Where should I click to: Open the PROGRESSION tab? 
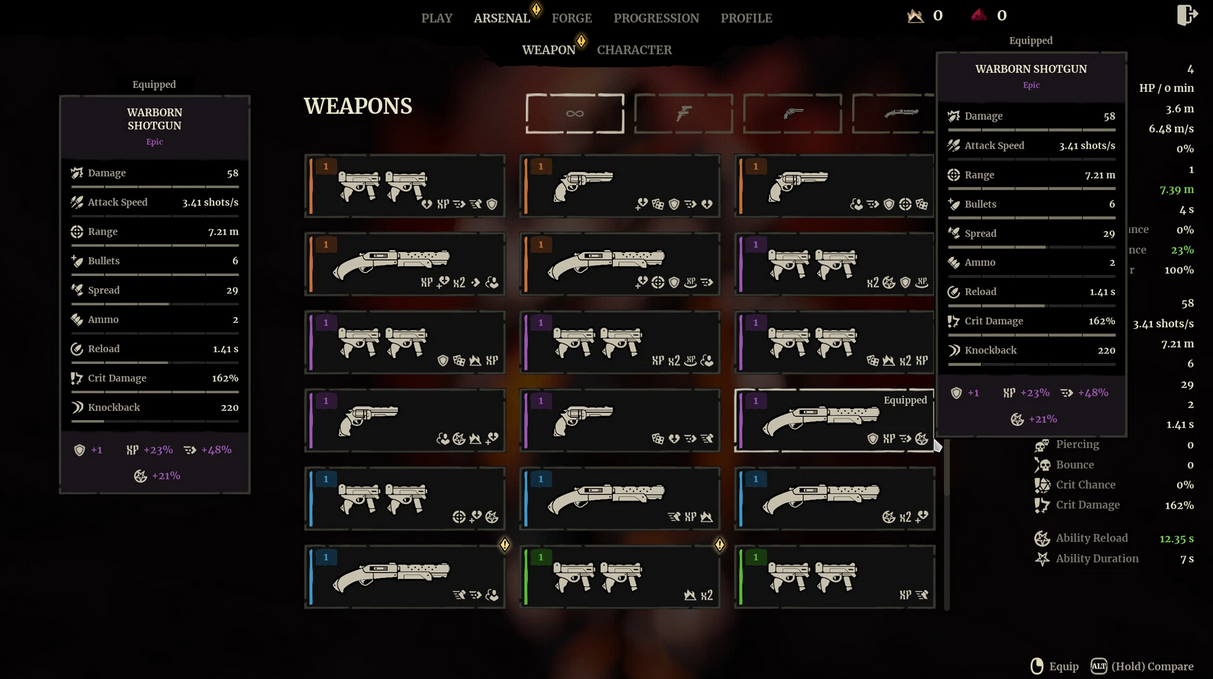(x=656, y=18)
